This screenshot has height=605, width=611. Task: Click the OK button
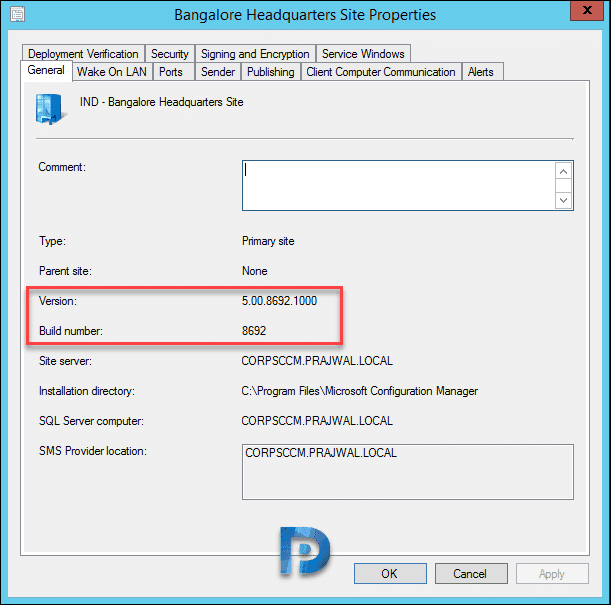point(390,573)
